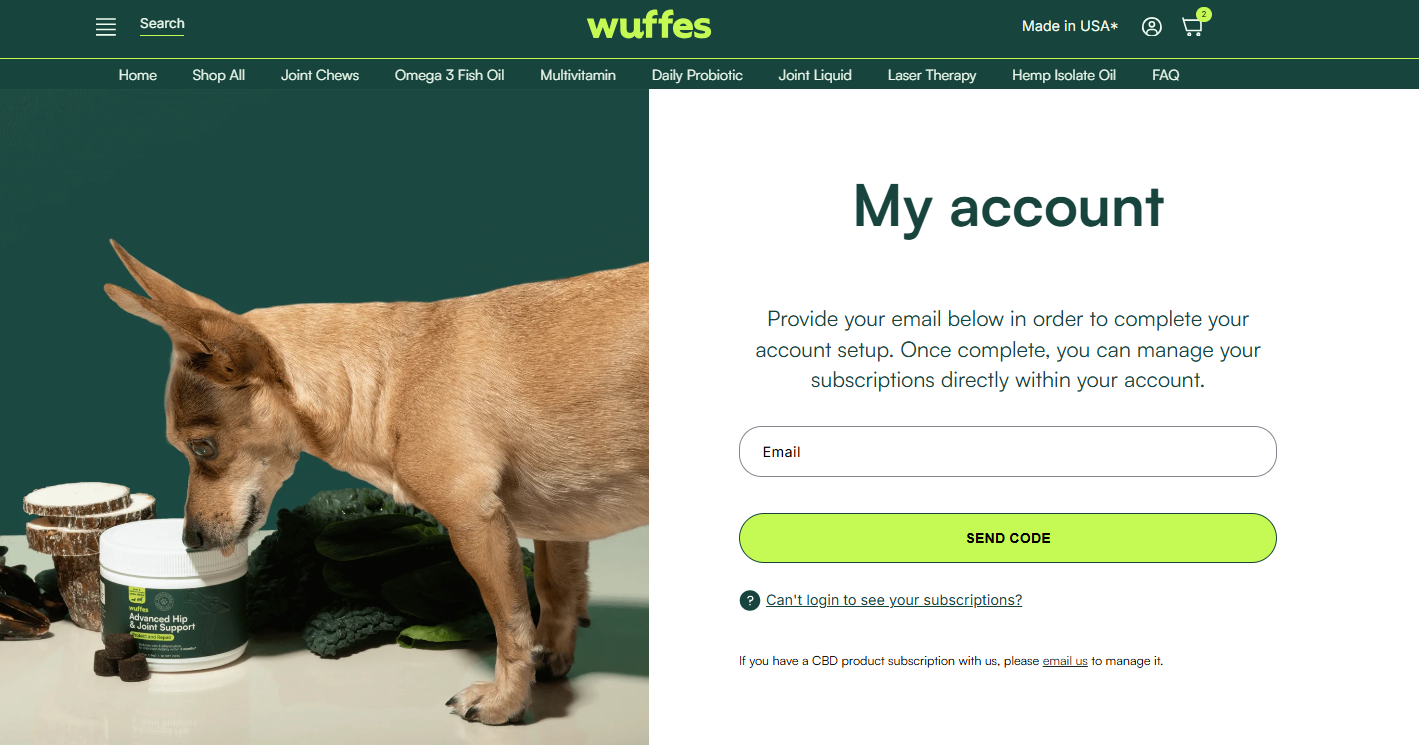Click the "email us" link

tap(1065, 661)
